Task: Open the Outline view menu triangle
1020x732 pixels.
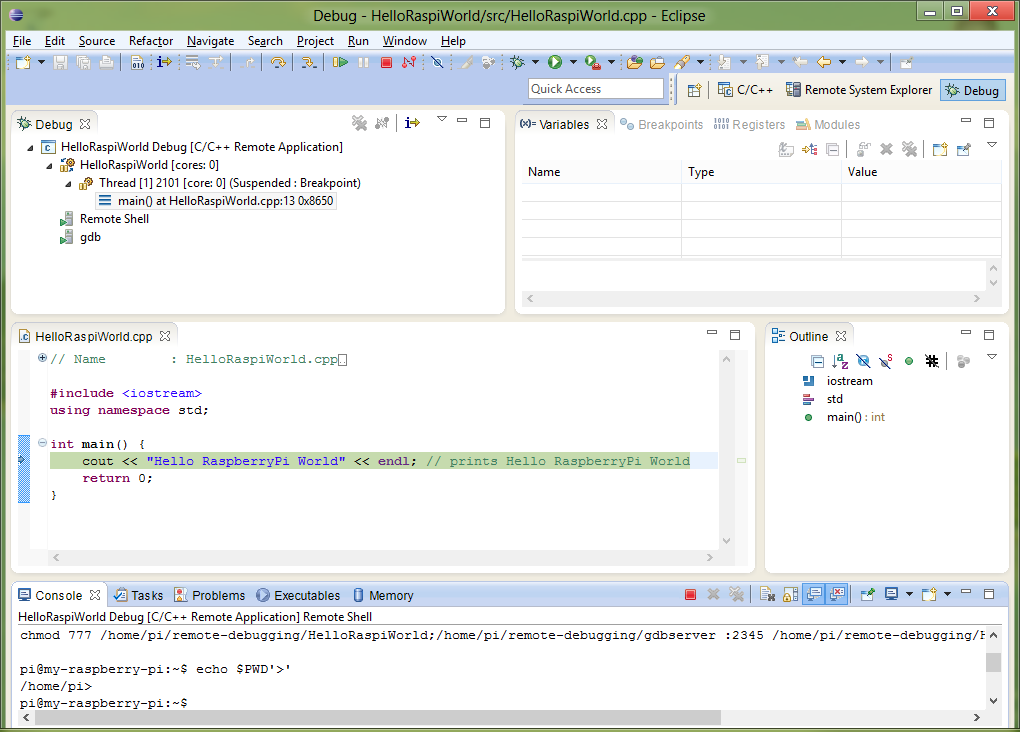Action: [991, 357]
